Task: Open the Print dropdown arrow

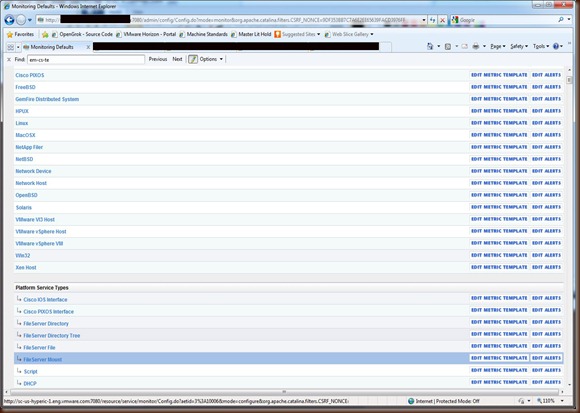Action: pyautogui.click(x=484, y=46)
